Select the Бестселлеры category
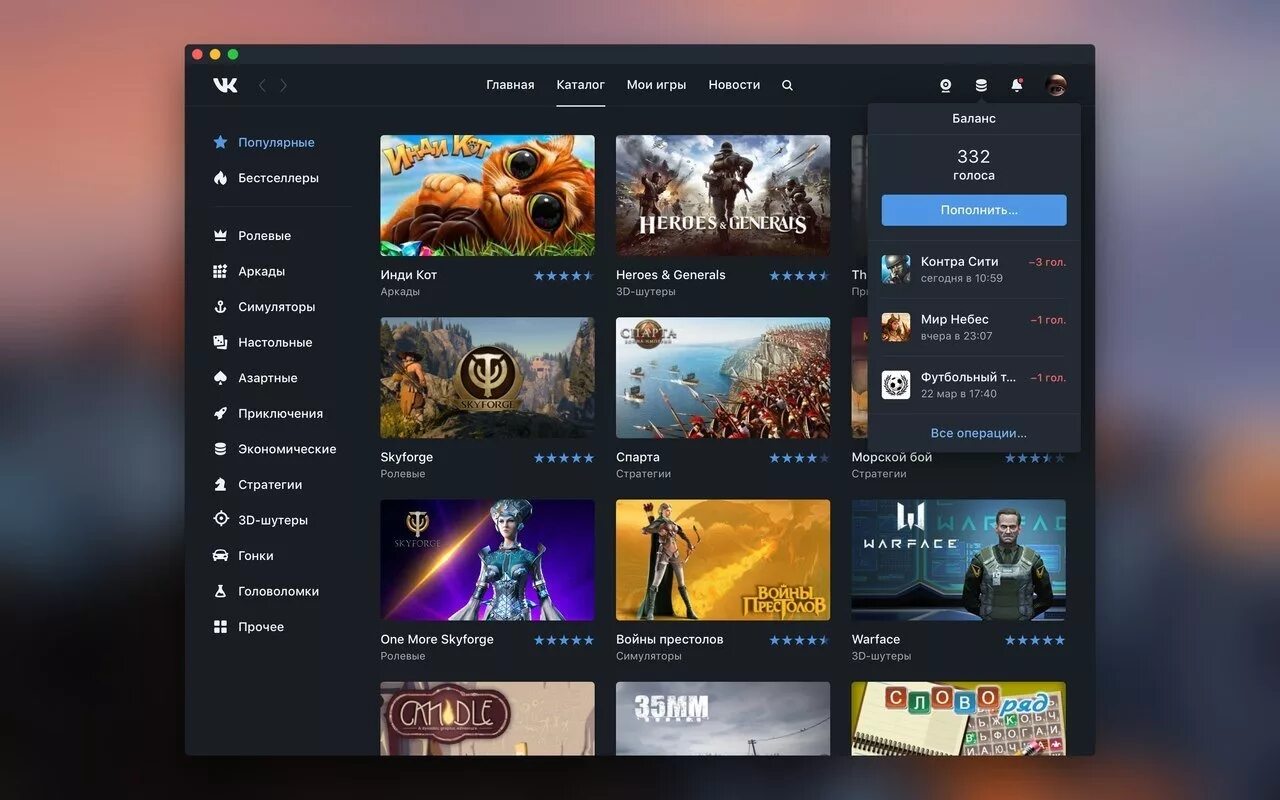 278,178
